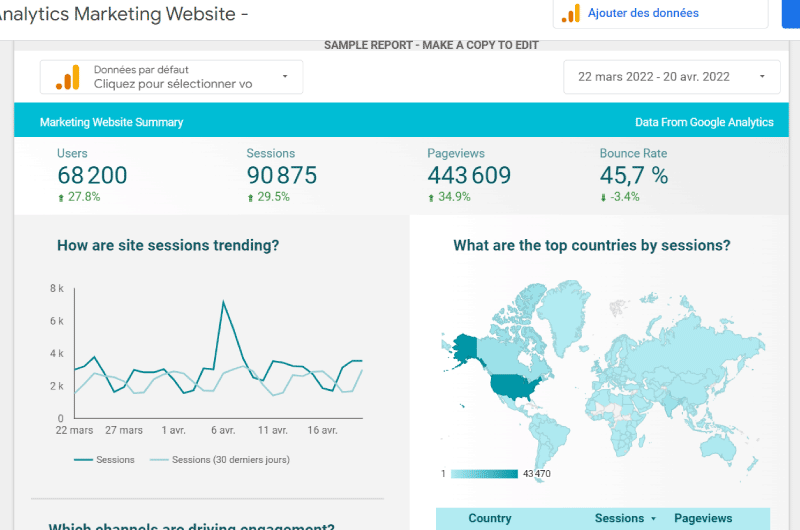
Task: Sort table by the Pageviews column header
Action: [x=703, y=518]
